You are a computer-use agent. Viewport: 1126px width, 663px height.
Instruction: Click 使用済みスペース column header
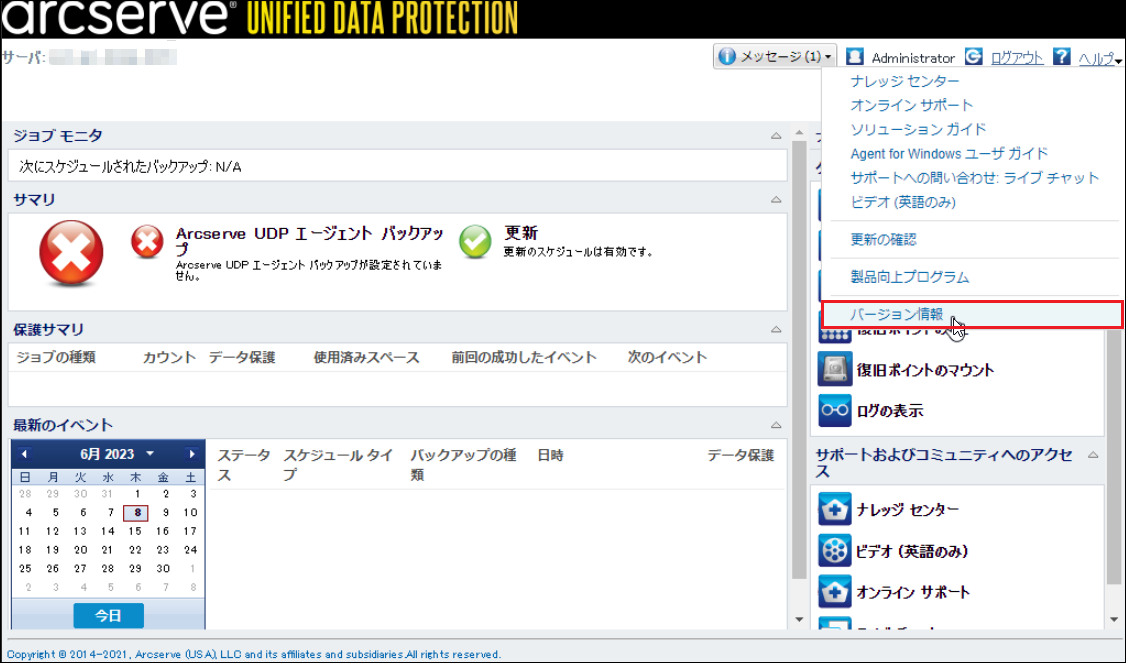(x=366, y=357)
